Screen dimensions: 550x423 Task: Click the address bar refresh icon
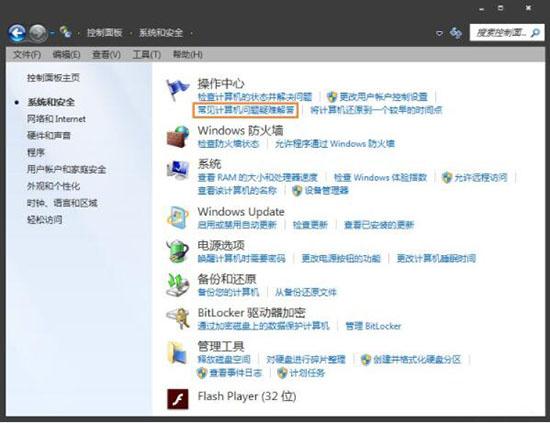[x=456, y=33]
